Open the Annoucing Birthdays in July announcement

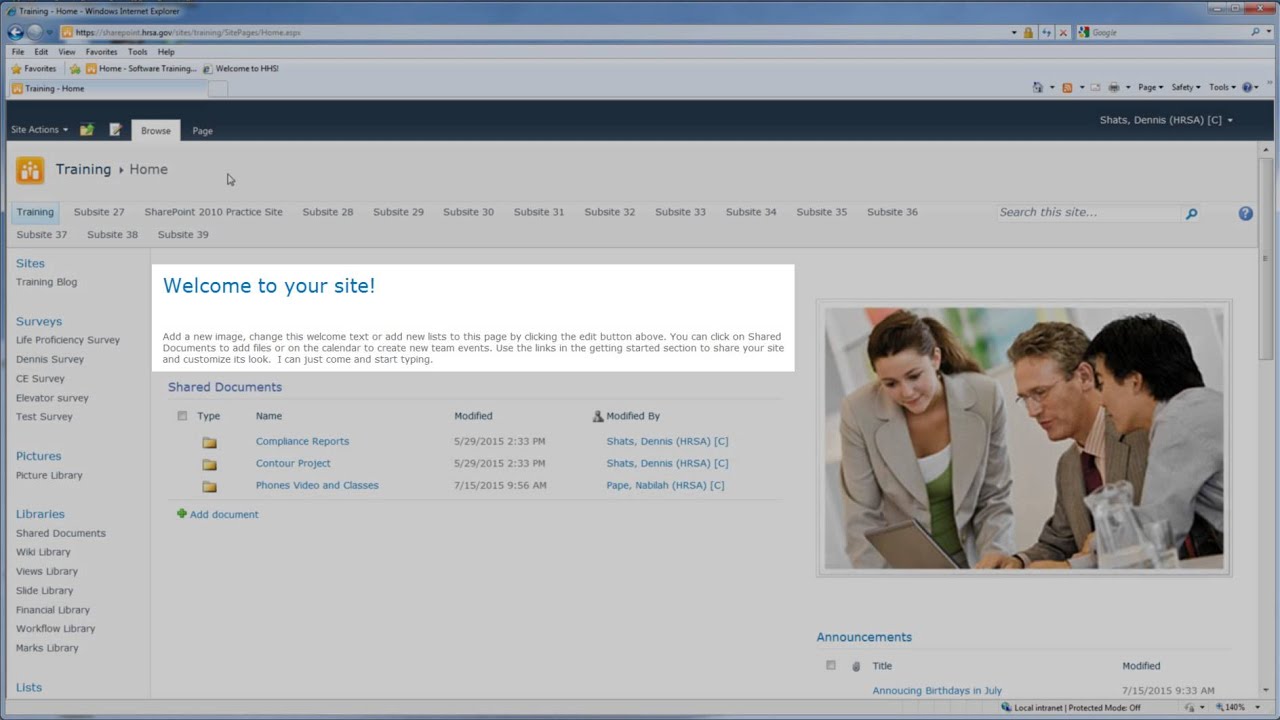point(937,690)
